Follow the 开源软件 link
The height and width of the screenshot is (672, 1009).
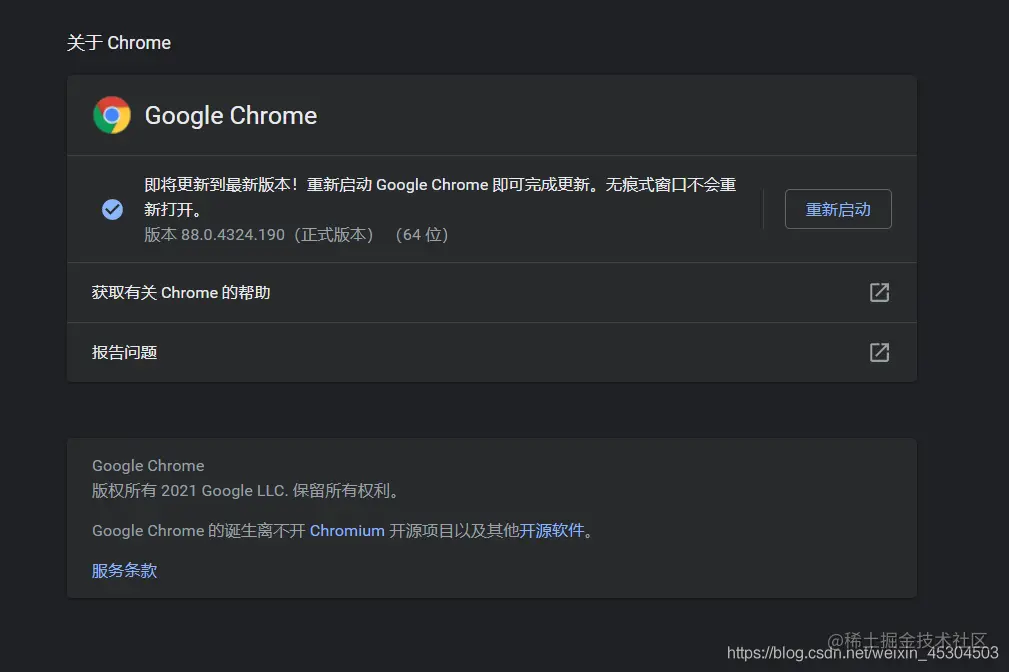click(x=551, y=530)
